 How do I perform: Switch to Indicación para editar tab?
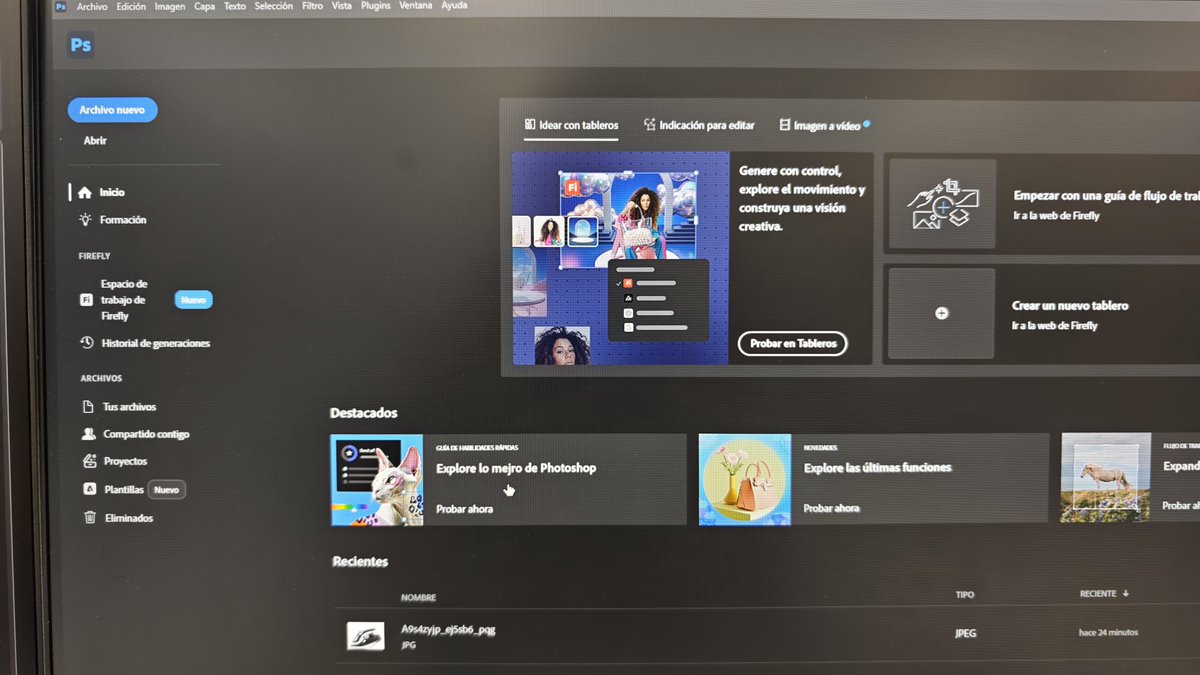[x=699, y=126]
